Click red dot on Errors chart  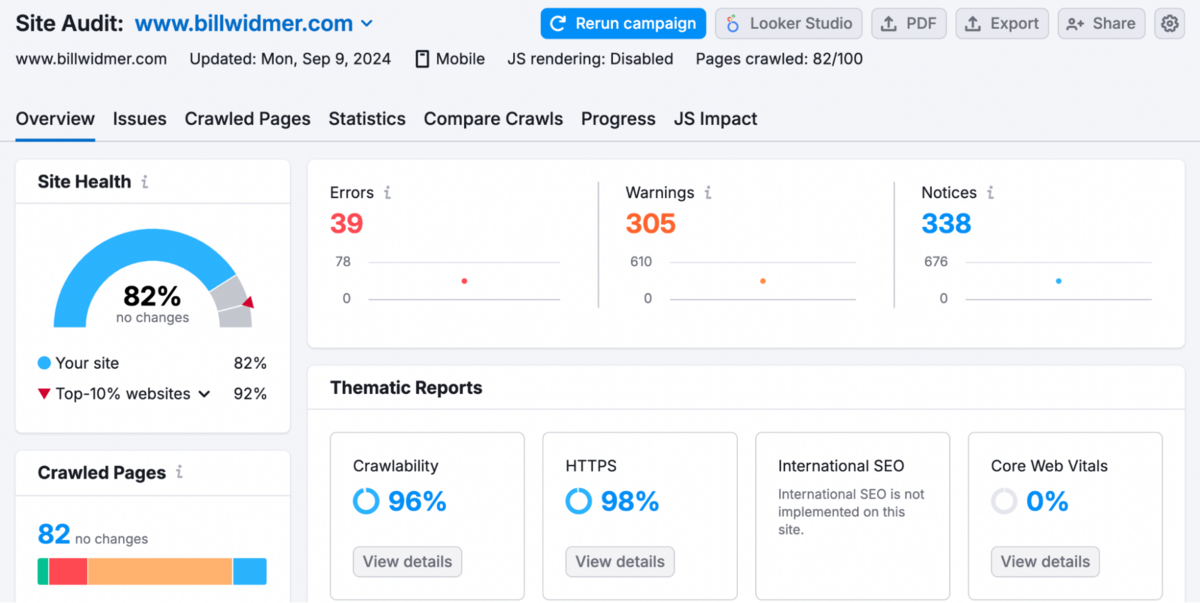click(x=464, y=281)
